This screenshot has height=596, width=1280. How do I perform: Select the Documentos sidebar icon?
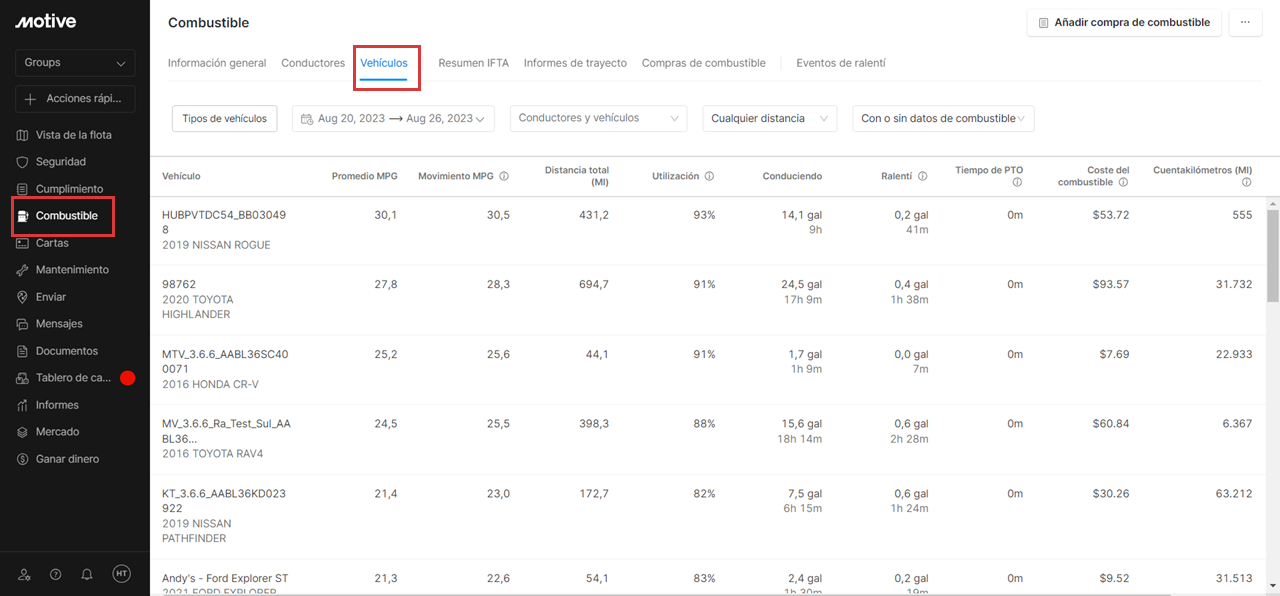66,350
